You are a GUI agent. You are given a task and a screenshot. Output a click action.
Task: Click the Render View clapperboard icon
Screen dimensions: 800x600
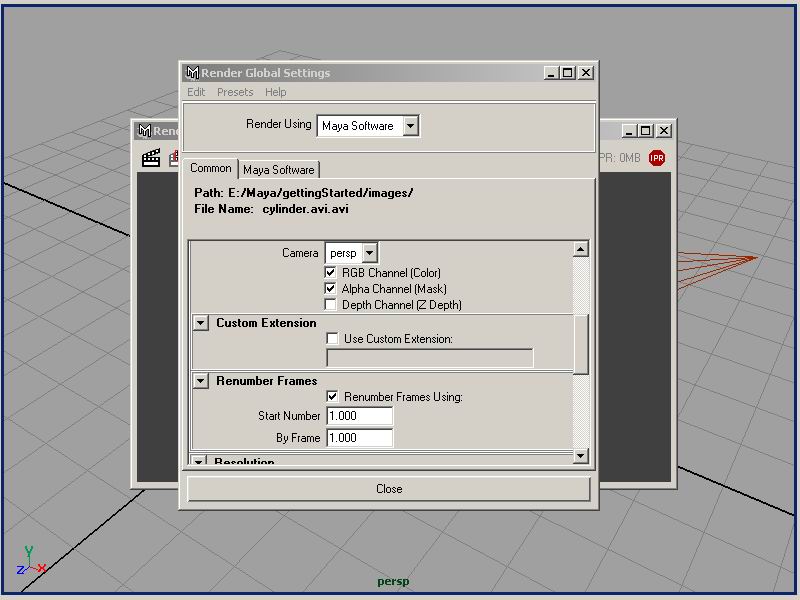point(151,158)
